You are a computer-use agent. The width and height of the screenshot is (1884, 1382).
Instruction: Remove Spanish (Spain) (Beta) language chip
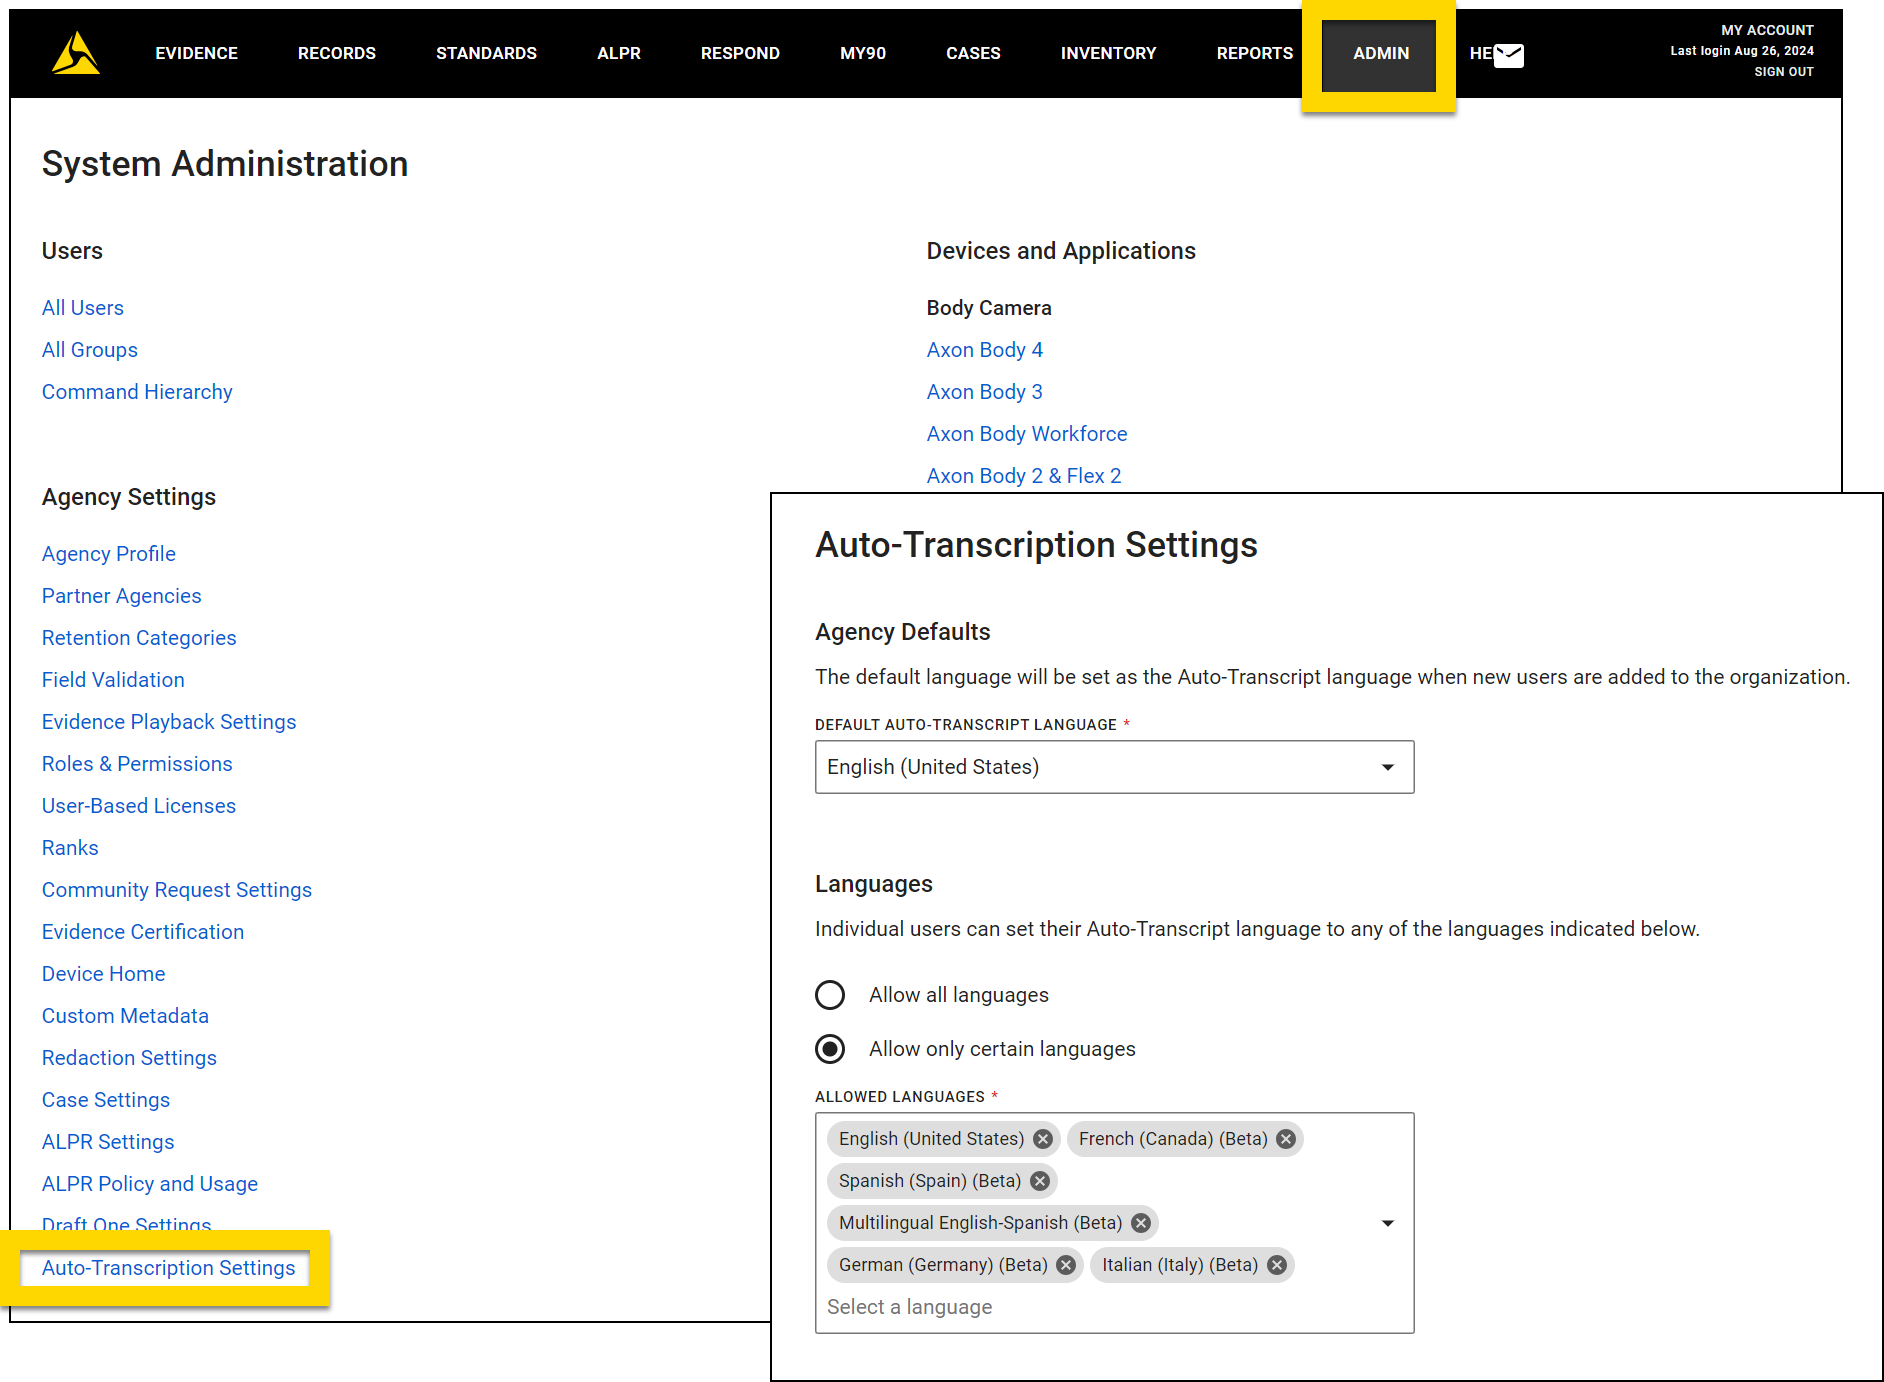pyautogui.click(x=1040, y=1180)
